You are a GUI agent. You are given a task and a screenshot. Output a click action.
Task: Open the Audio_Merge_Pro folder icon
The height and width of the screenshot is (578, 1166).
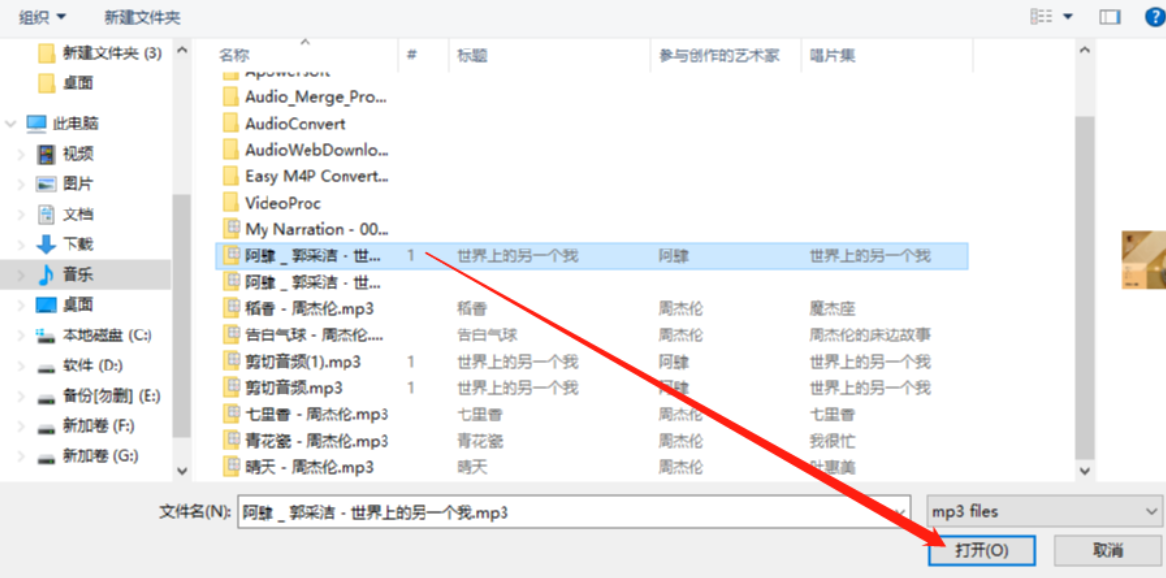click(231, 97)
